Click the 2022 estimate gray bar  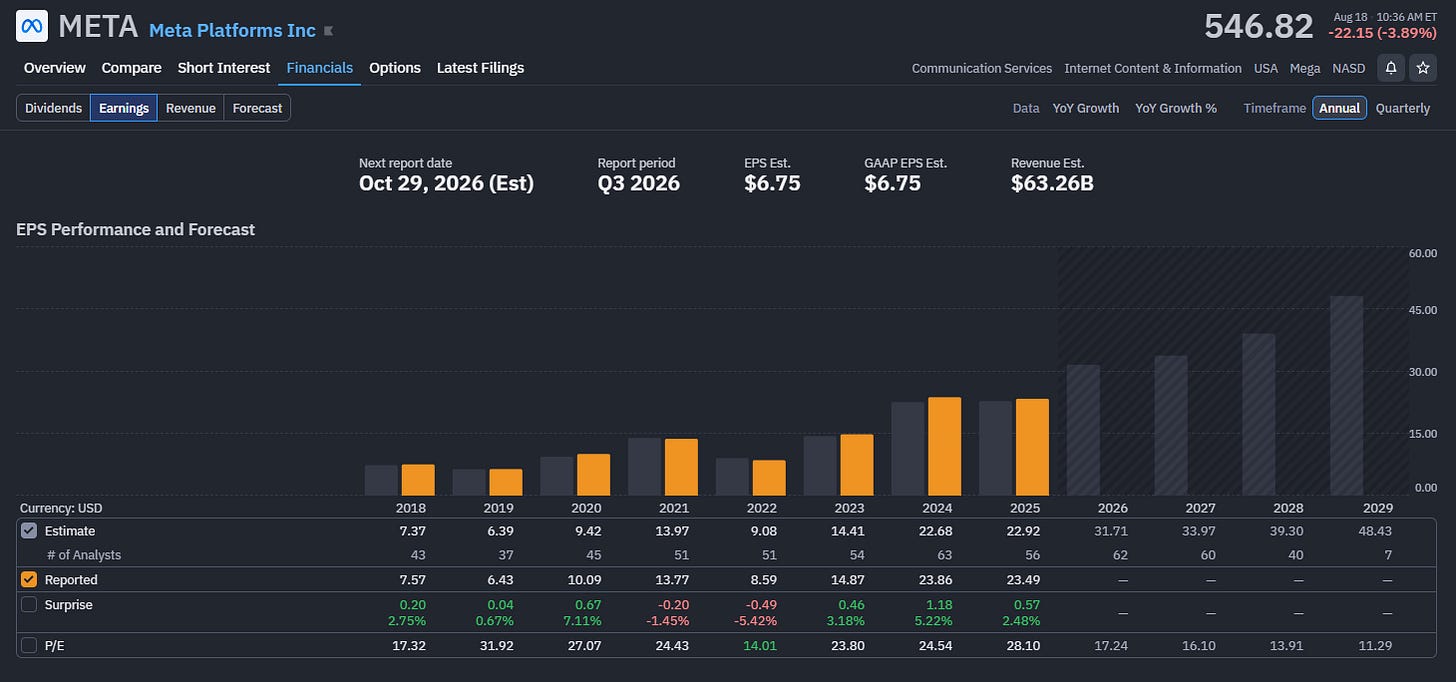pyautogui.click(x=732, y=476)
